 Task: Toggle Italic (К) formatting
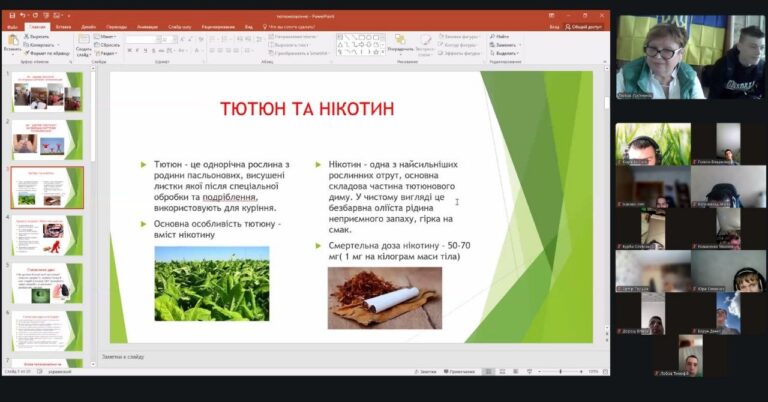pyautogui.click(x=138, y=51)
